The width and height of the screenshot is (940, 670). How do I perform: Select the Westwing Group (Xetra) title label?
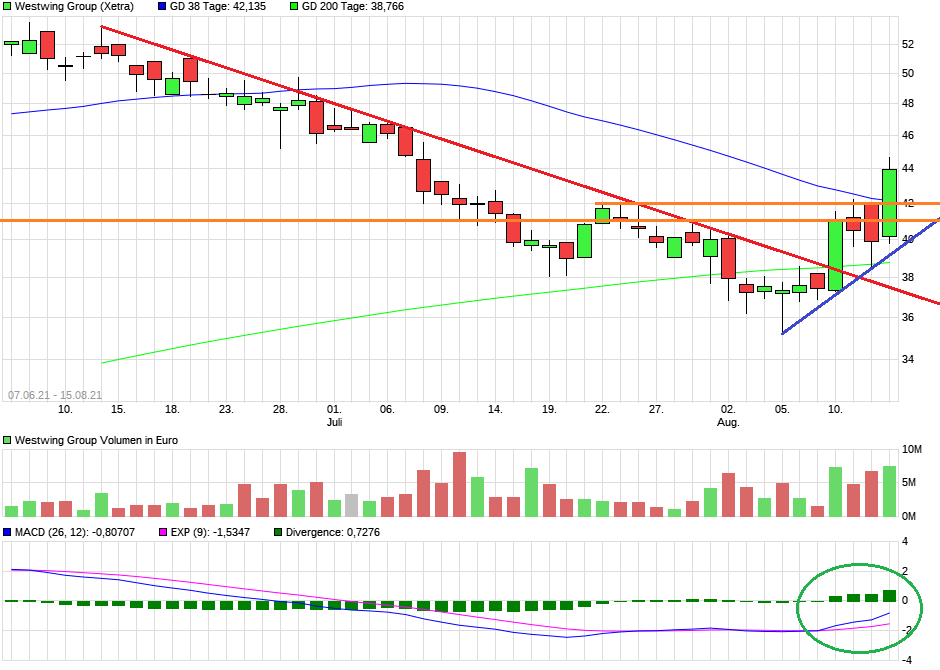74,6
